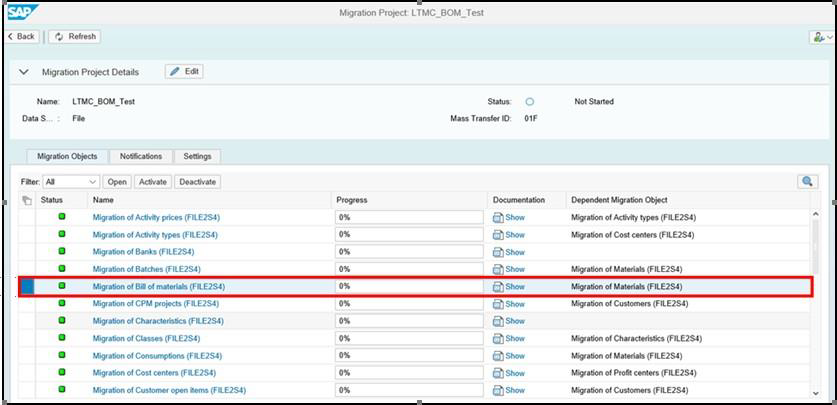The image size is (837, 405).
Task: Click the Refresh button
Action: click(x=75, y=37)
